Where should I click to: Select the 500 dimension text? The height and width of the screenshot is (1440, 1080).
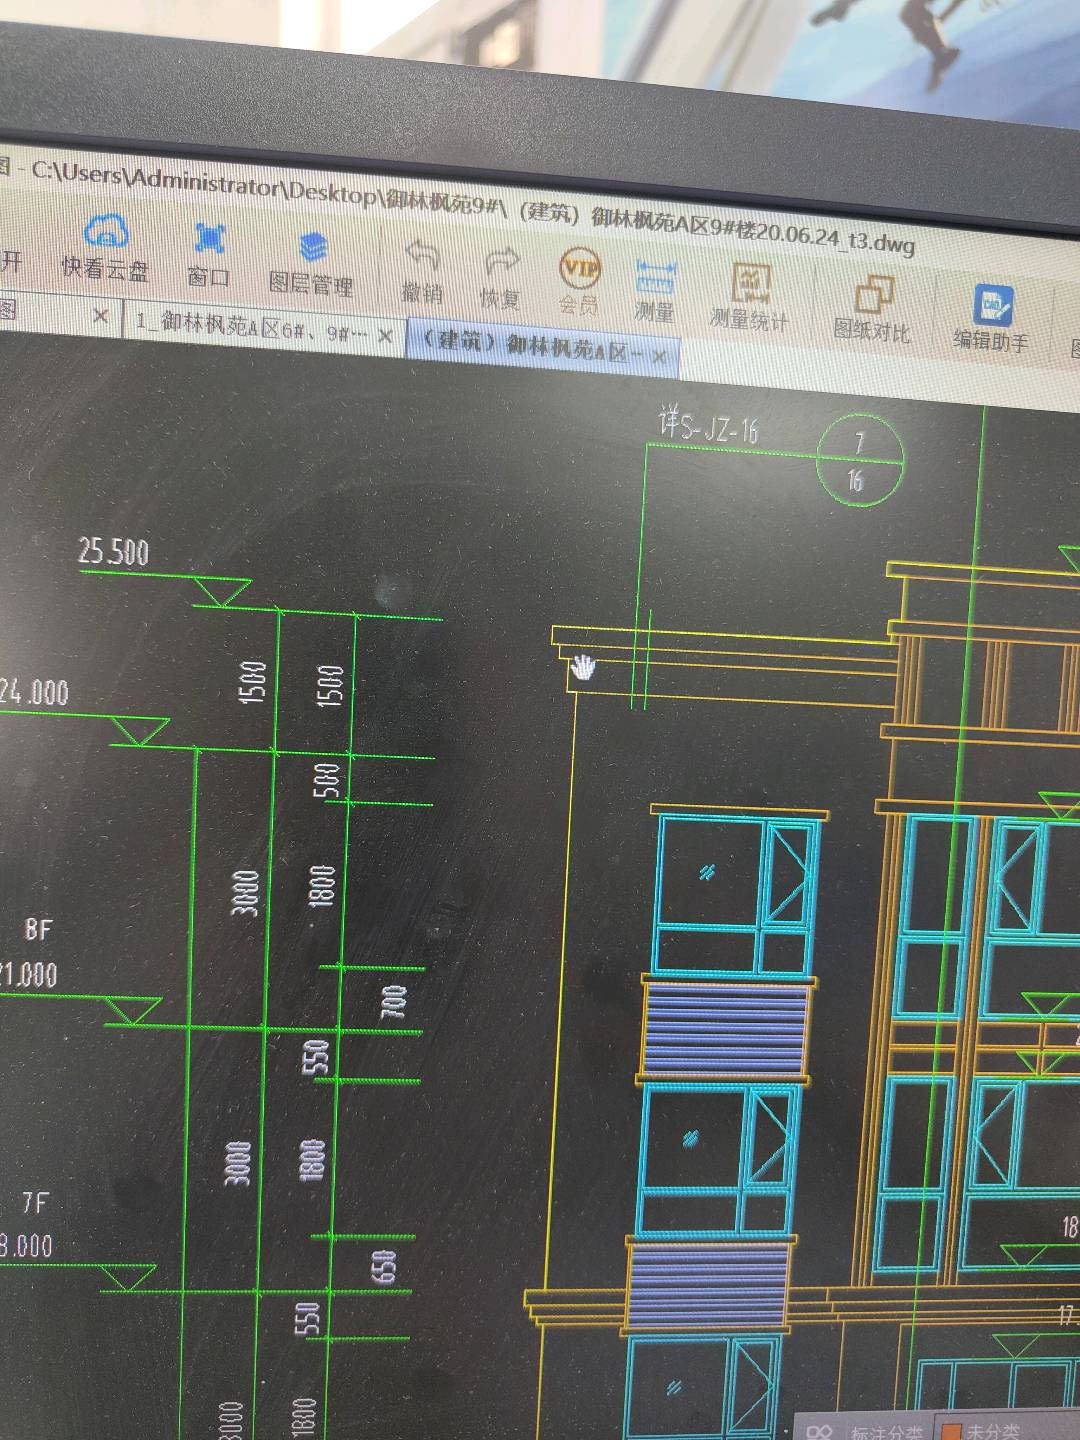click(x=327, y=780)
